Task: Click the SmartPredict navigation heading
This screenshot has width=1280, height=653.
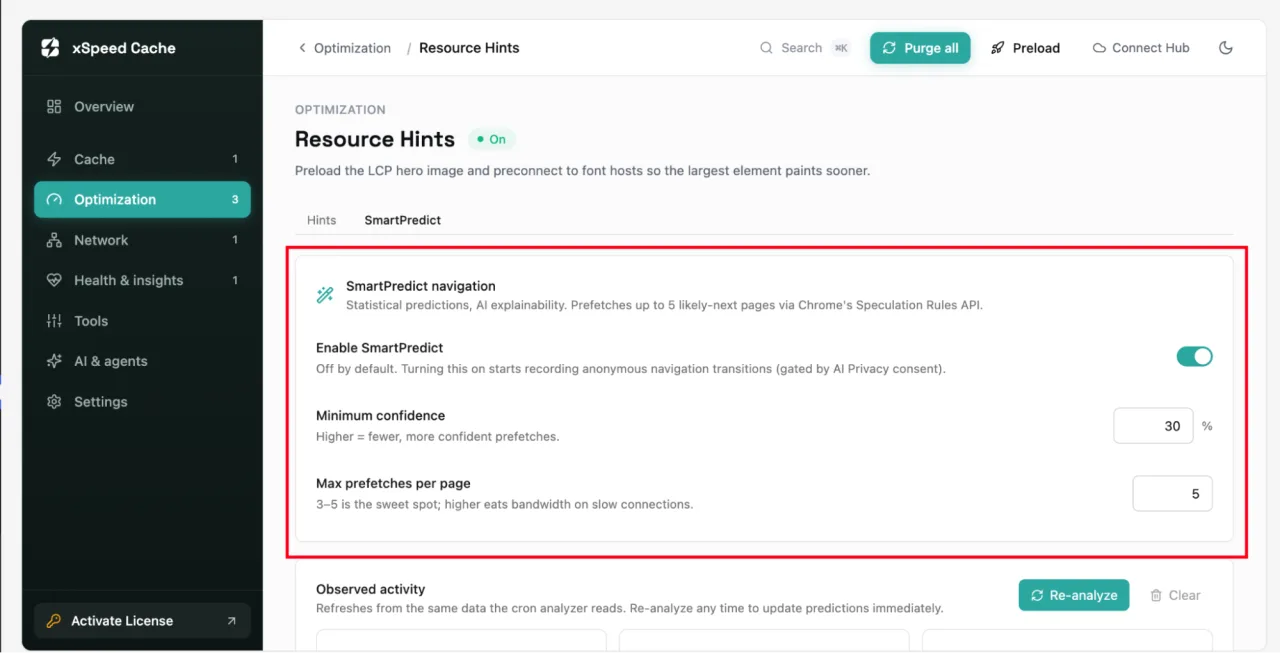Action: pyautogui.click(x=421, y=286)
